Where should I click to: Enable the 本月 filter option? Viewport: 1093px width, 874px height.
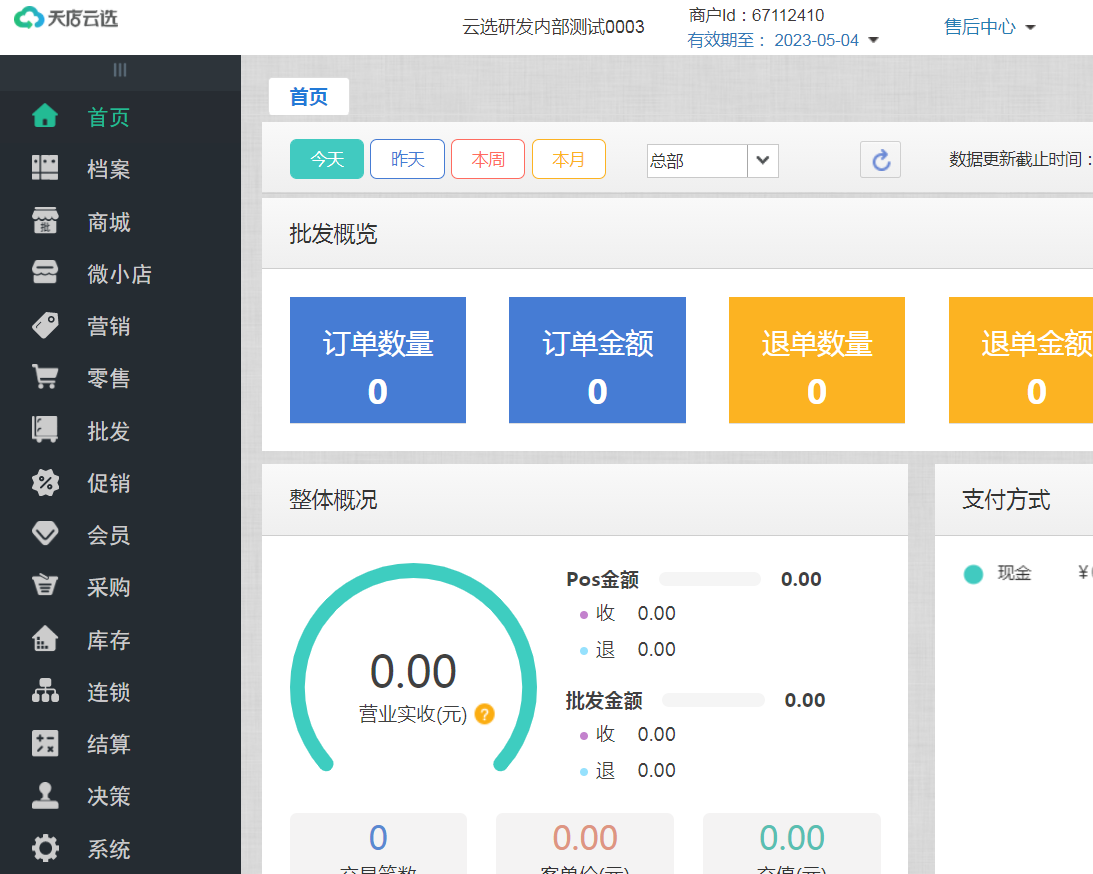pos(568,159)
